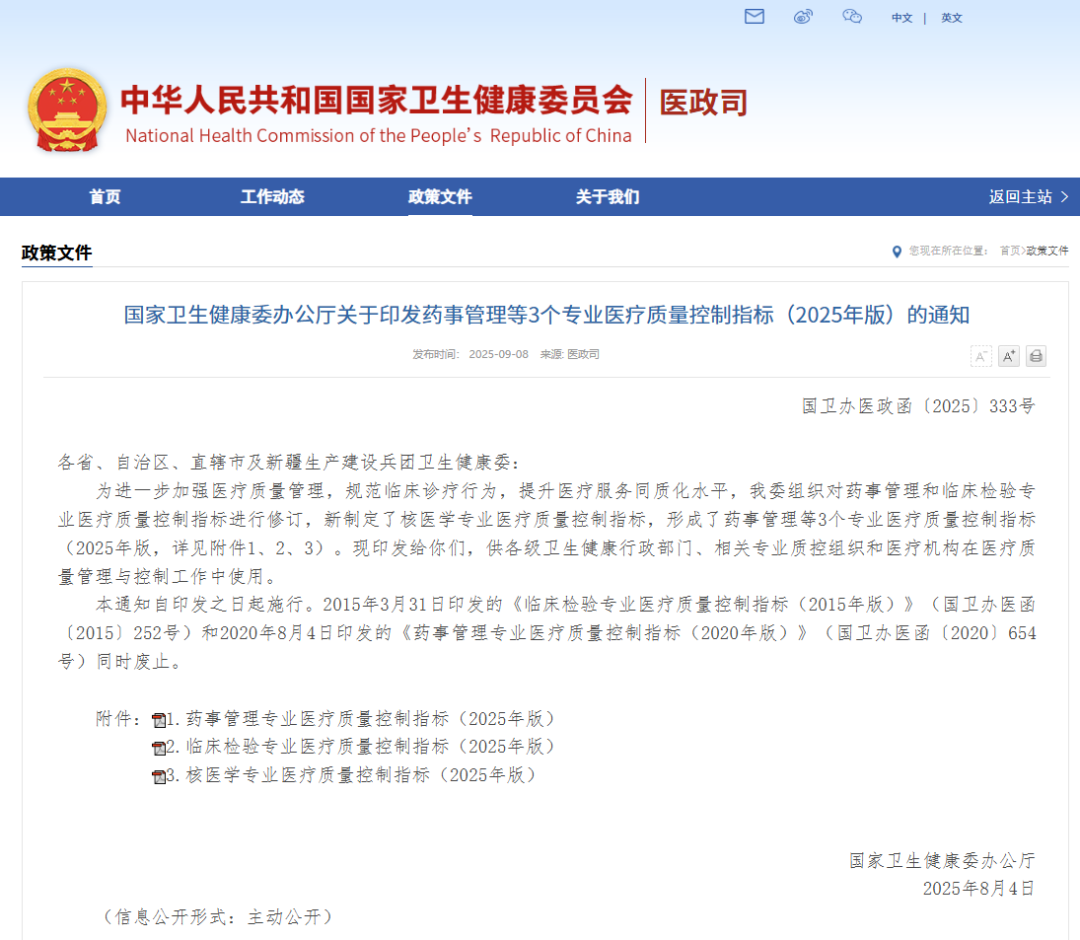Decrease font size with A- icon
1080x940 pixels.
981,356
